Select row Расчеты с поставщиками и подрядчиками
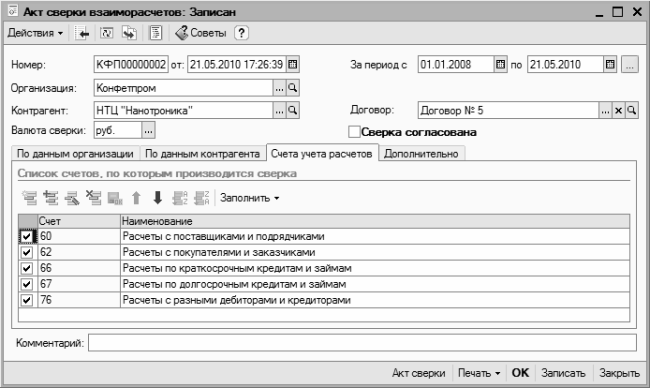The image size is (650, 388). coord(324,236)
